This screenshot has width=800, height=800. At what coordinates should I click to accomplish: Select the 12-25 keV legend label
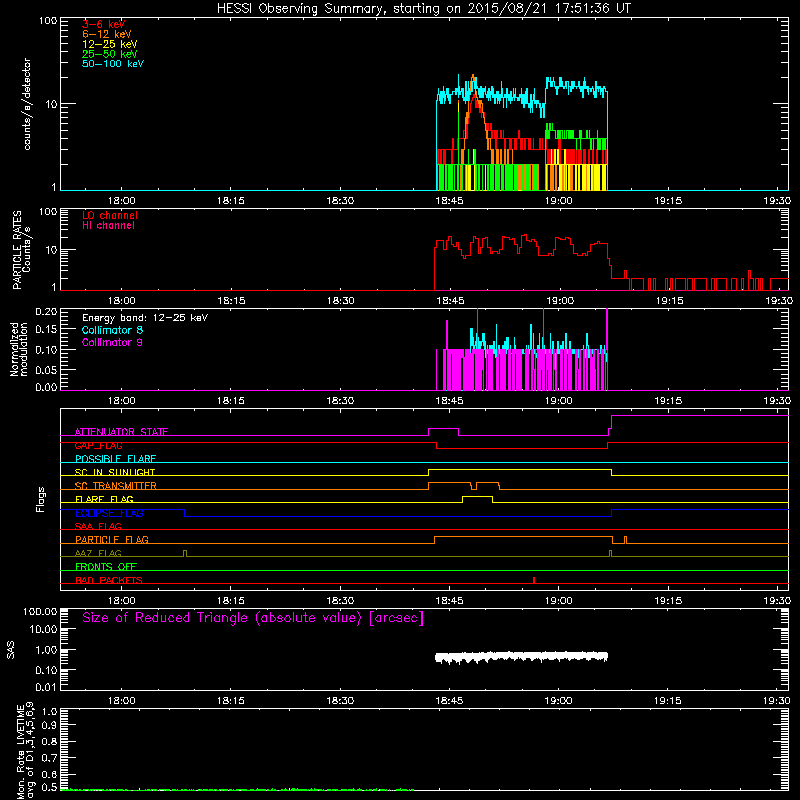click(110, 44)
